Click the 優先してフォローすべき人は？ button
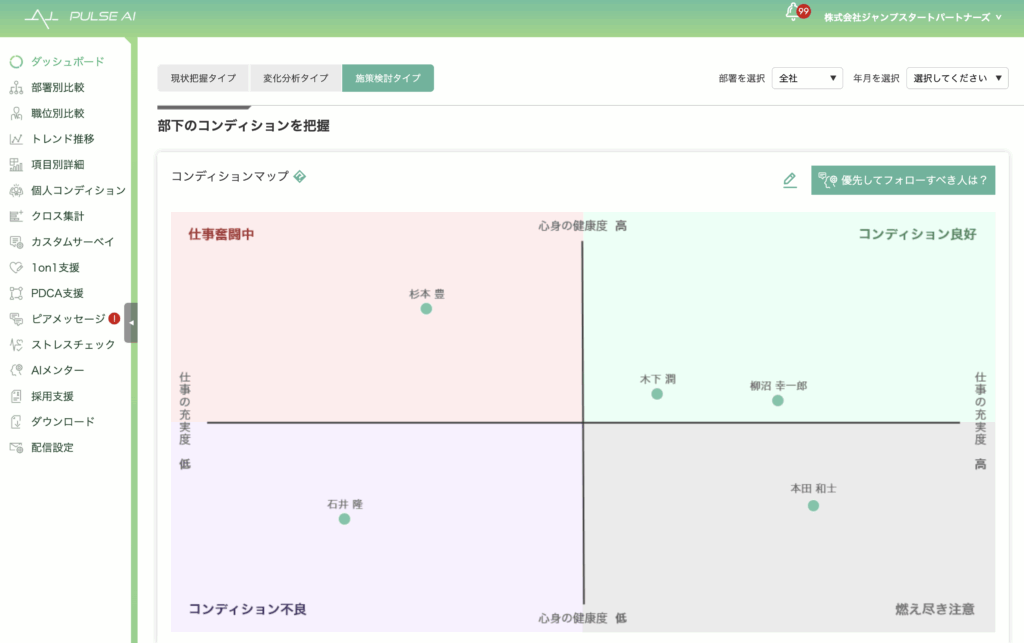This screenshot has height=643, width=1024. click(903, 180)
